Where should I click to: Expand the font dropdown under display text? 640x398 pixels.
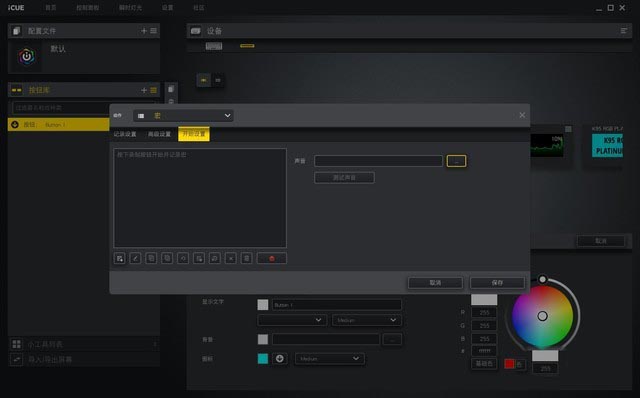tap(292, 320)
